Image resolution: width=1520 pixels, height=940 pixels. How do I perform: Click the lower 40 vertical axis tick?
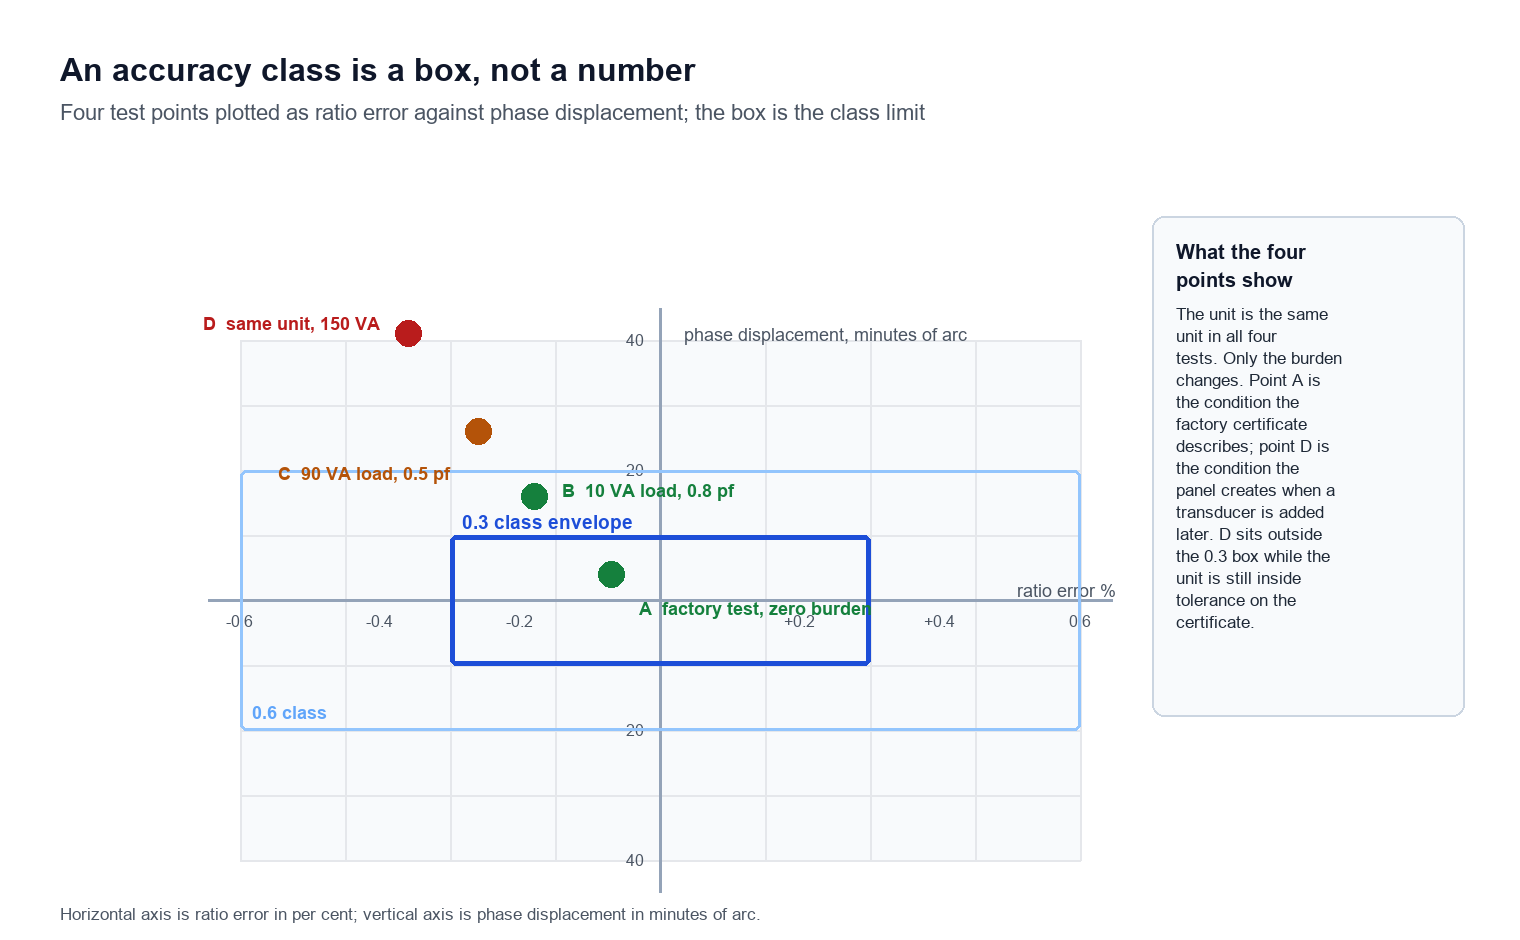coord(635,861)
